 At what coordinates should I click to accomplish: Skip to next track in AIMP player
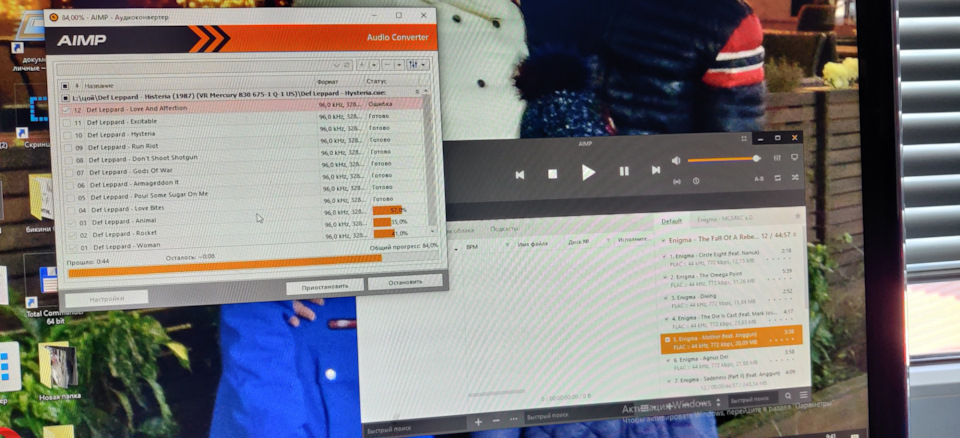pos(656,170)
